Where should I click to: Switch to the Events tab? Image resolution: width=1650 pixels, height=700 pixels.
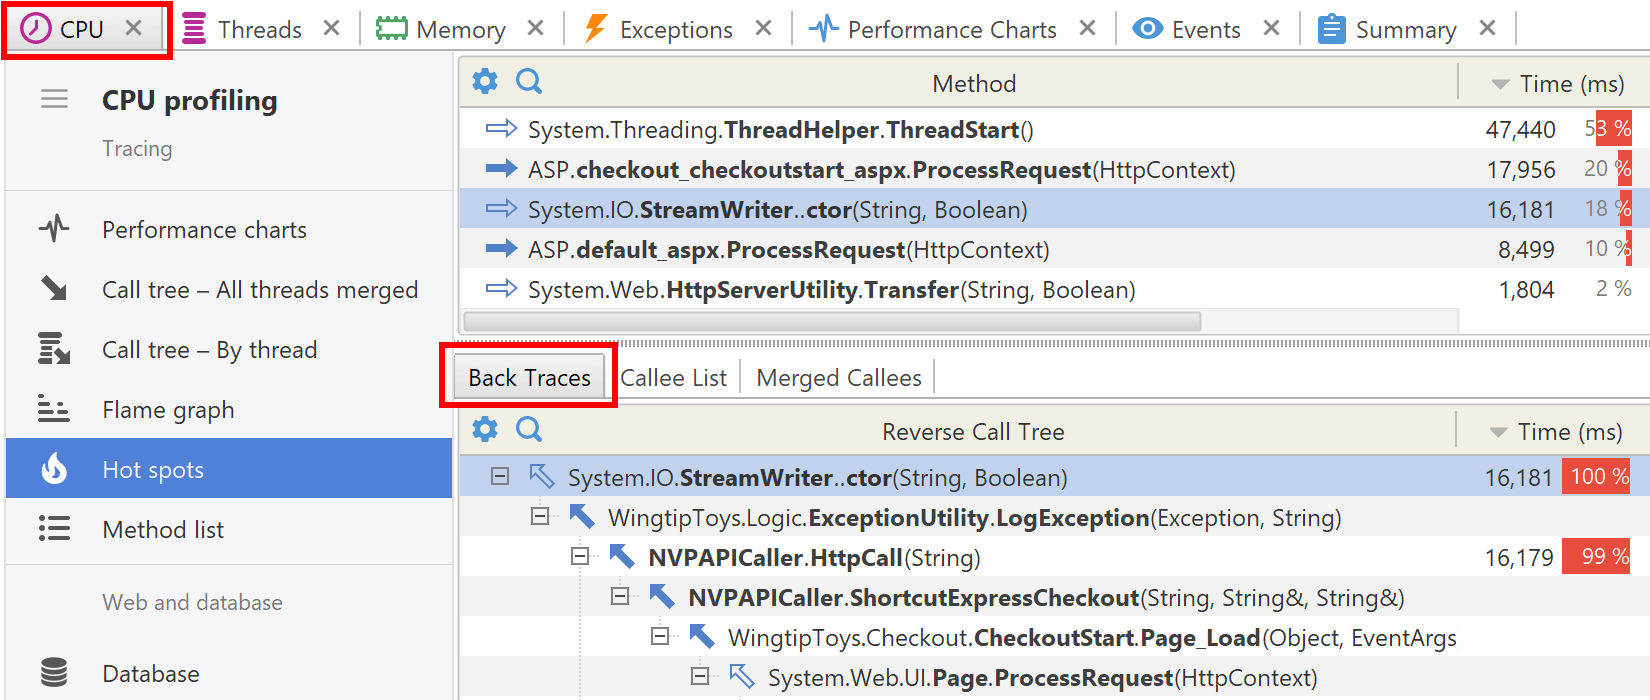[1187, 29]
